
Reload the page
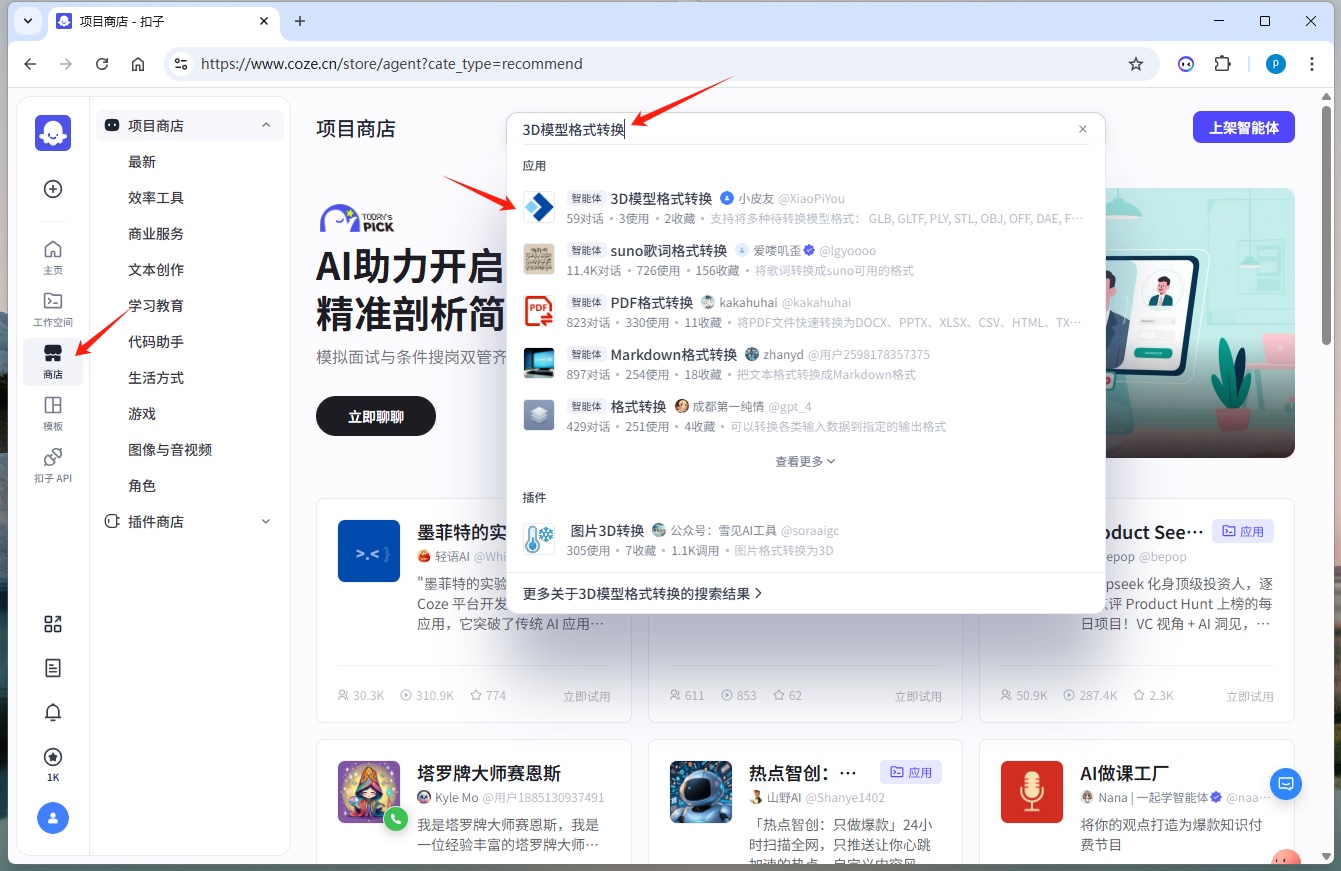[x=102, y=64]
